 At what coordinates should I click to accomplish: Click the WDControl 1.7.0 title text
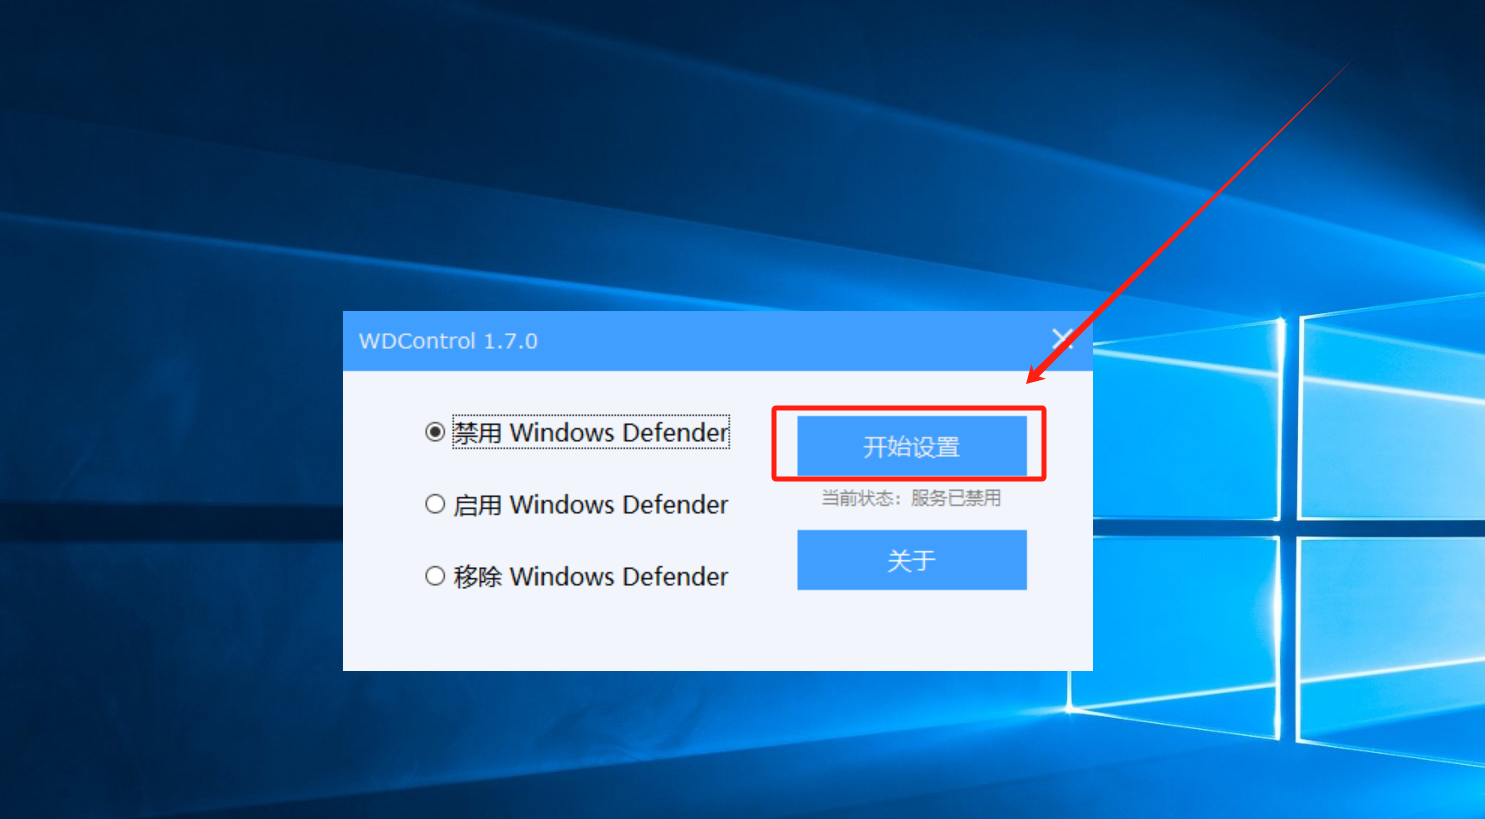pyautogui.click(x=448, y=341)
